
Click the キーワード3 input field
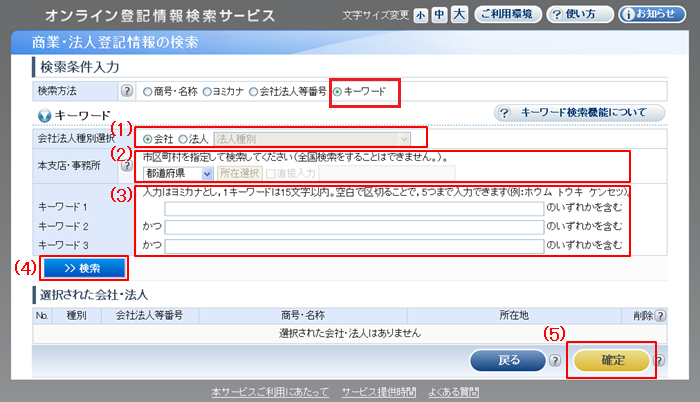pyautogui.click(x=354, y=246)
